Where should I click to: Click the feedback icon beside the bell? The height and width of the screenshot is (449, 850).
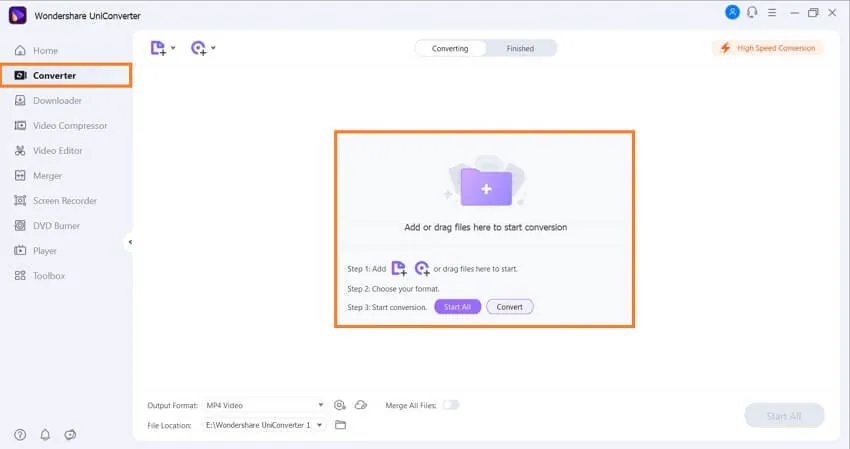[70, 434]
